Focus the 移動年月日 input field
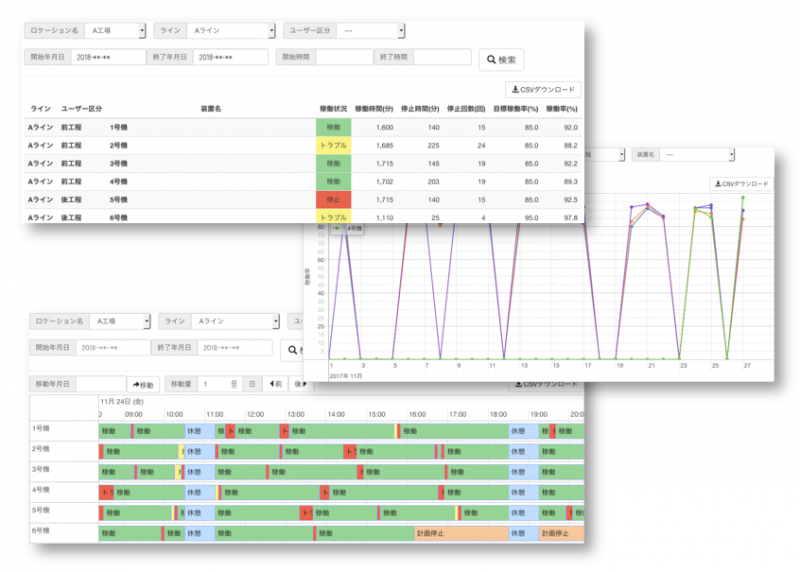The image size is (800, 572). 101,384
